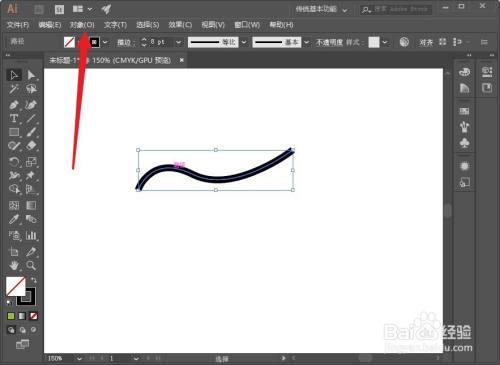This screenshot has height=365, width=500.
Task: Open the 对象(O) menu
Action: (x=82, y=25)
